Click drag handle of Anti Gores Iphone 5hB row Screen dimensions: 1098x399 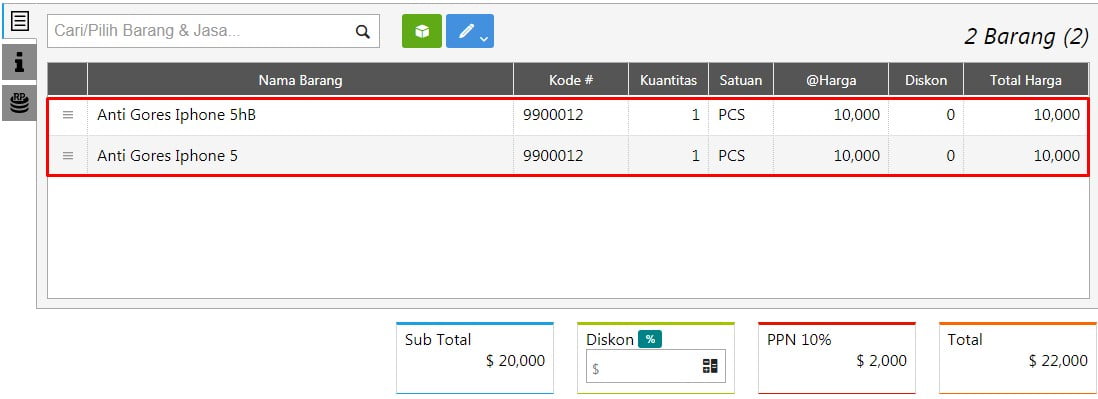pos(68,115)
